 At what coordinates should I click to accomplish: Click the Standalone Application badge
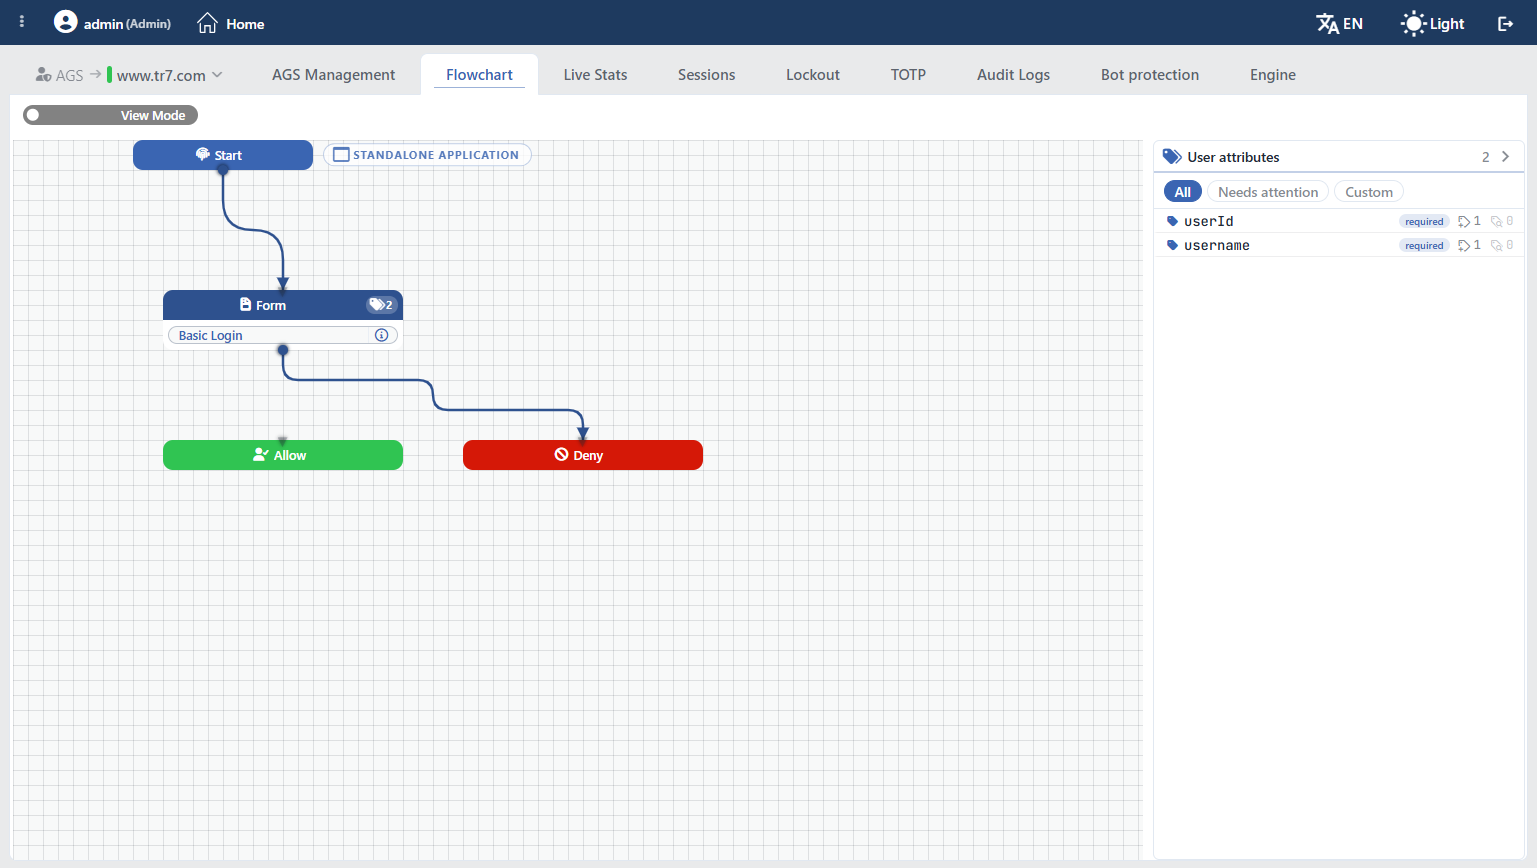point(427,155)
